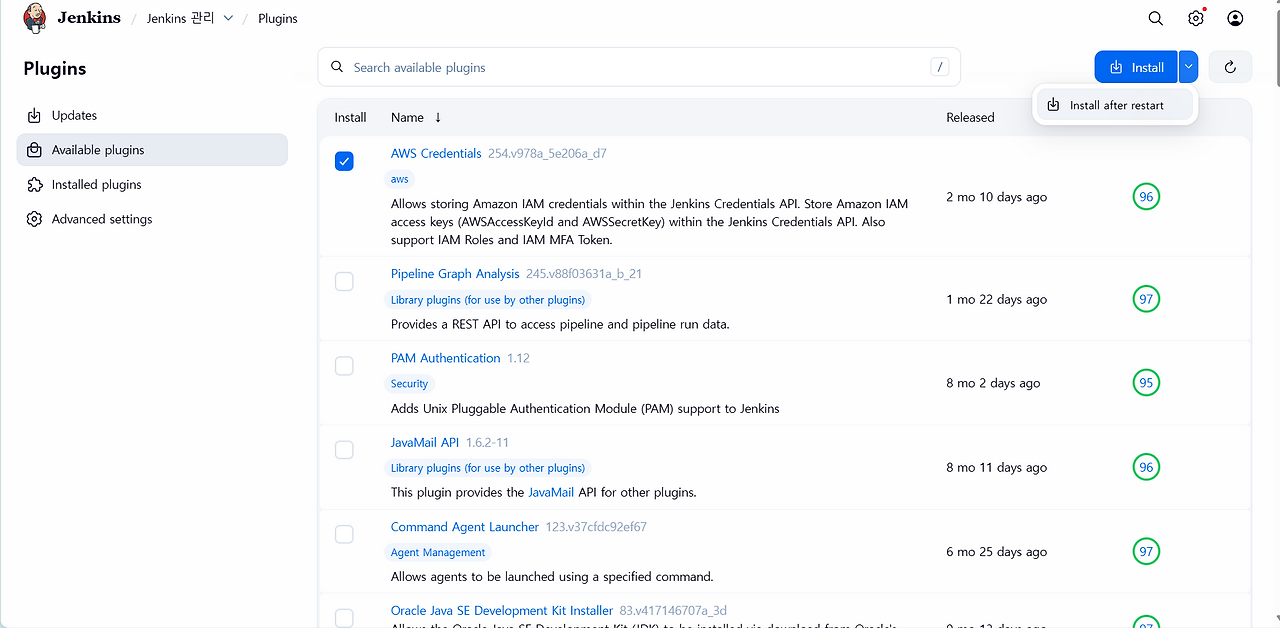Click health score 97 for Pipeline Graph Analysis

click(1146, 299)
